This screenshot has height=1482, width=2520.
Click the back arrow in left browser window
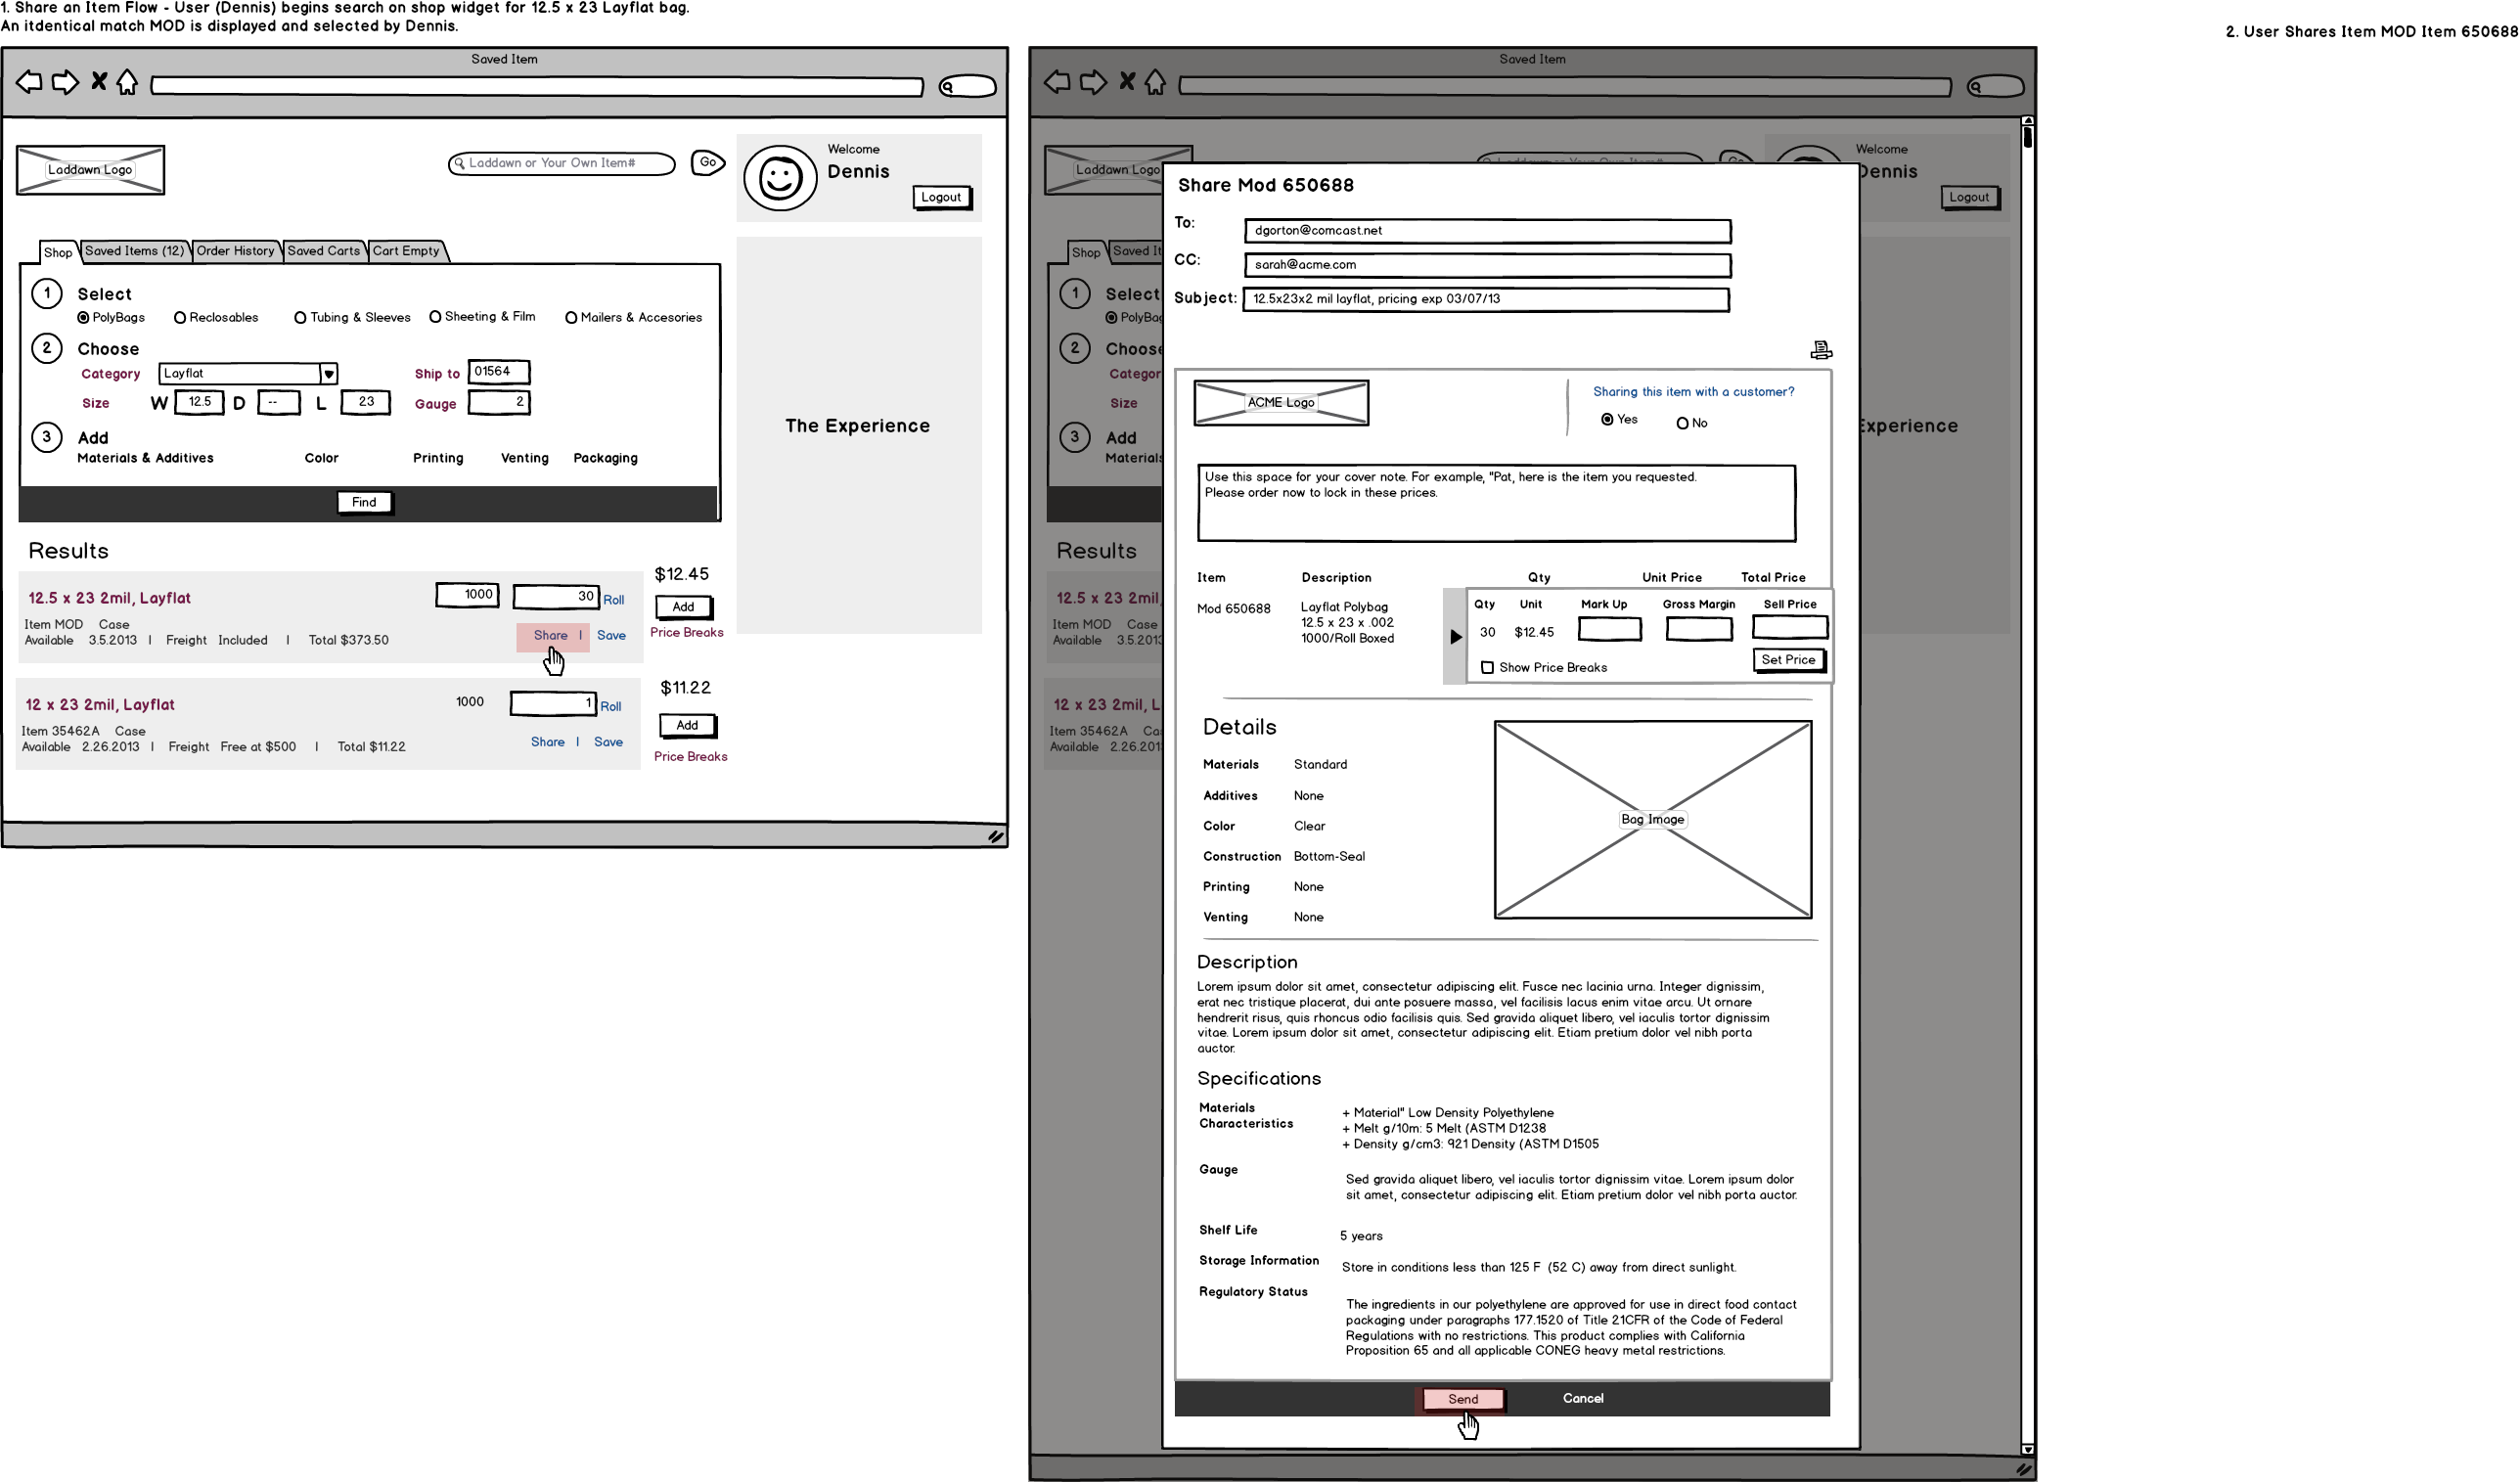(29, 82)
